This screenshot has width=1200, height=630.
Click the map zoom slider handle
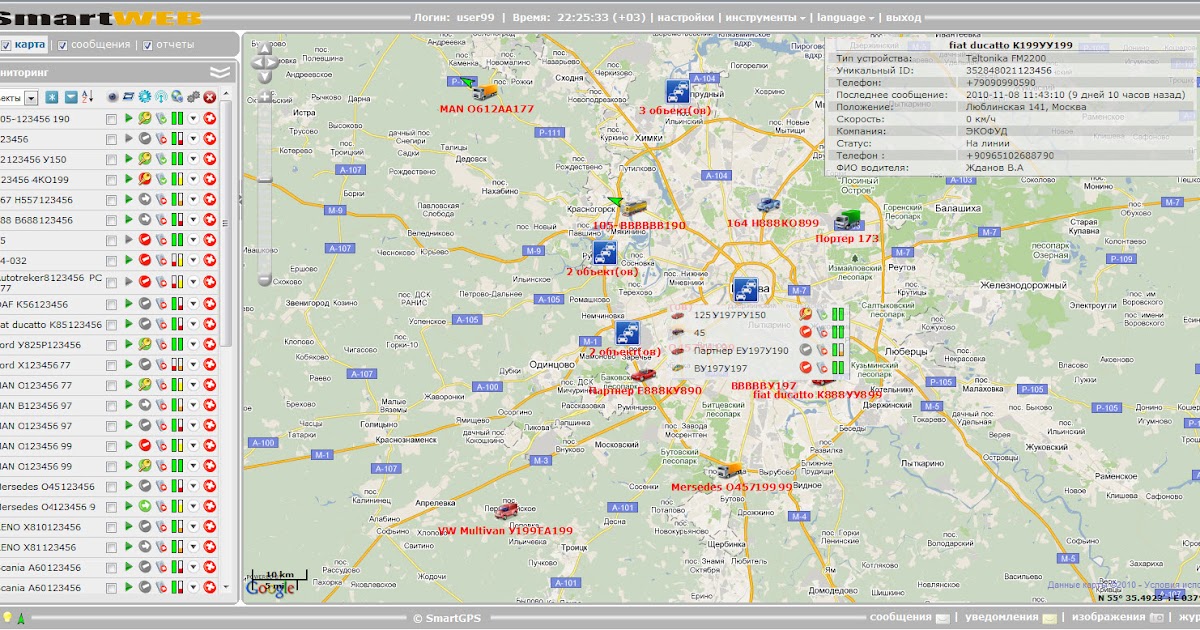(x=265, y=179)
